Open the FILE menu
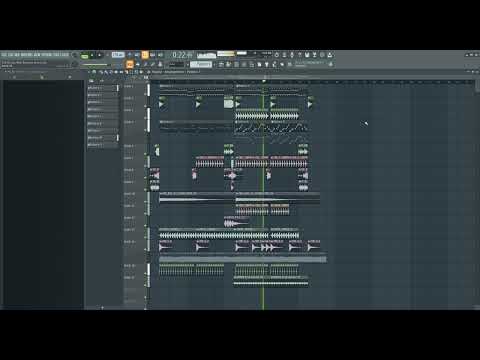 [x=4, y=54]
